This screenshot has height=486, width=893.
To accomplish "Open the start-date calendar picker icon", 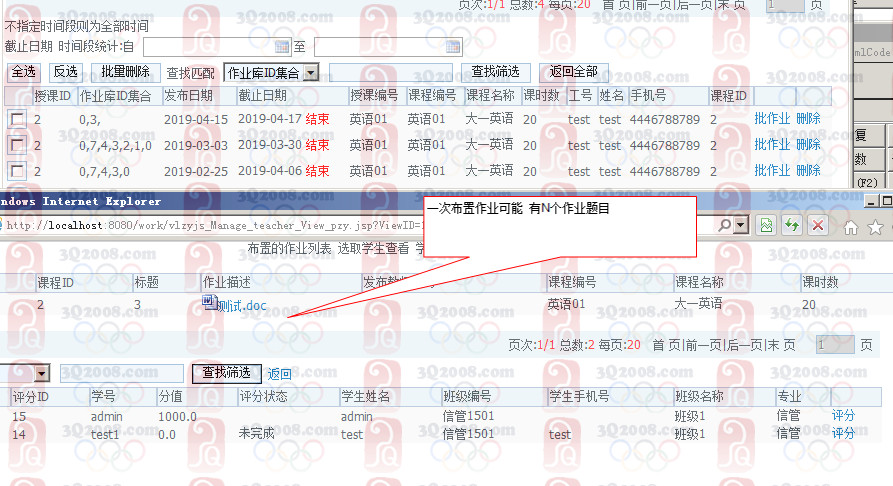I will point(282,47).
